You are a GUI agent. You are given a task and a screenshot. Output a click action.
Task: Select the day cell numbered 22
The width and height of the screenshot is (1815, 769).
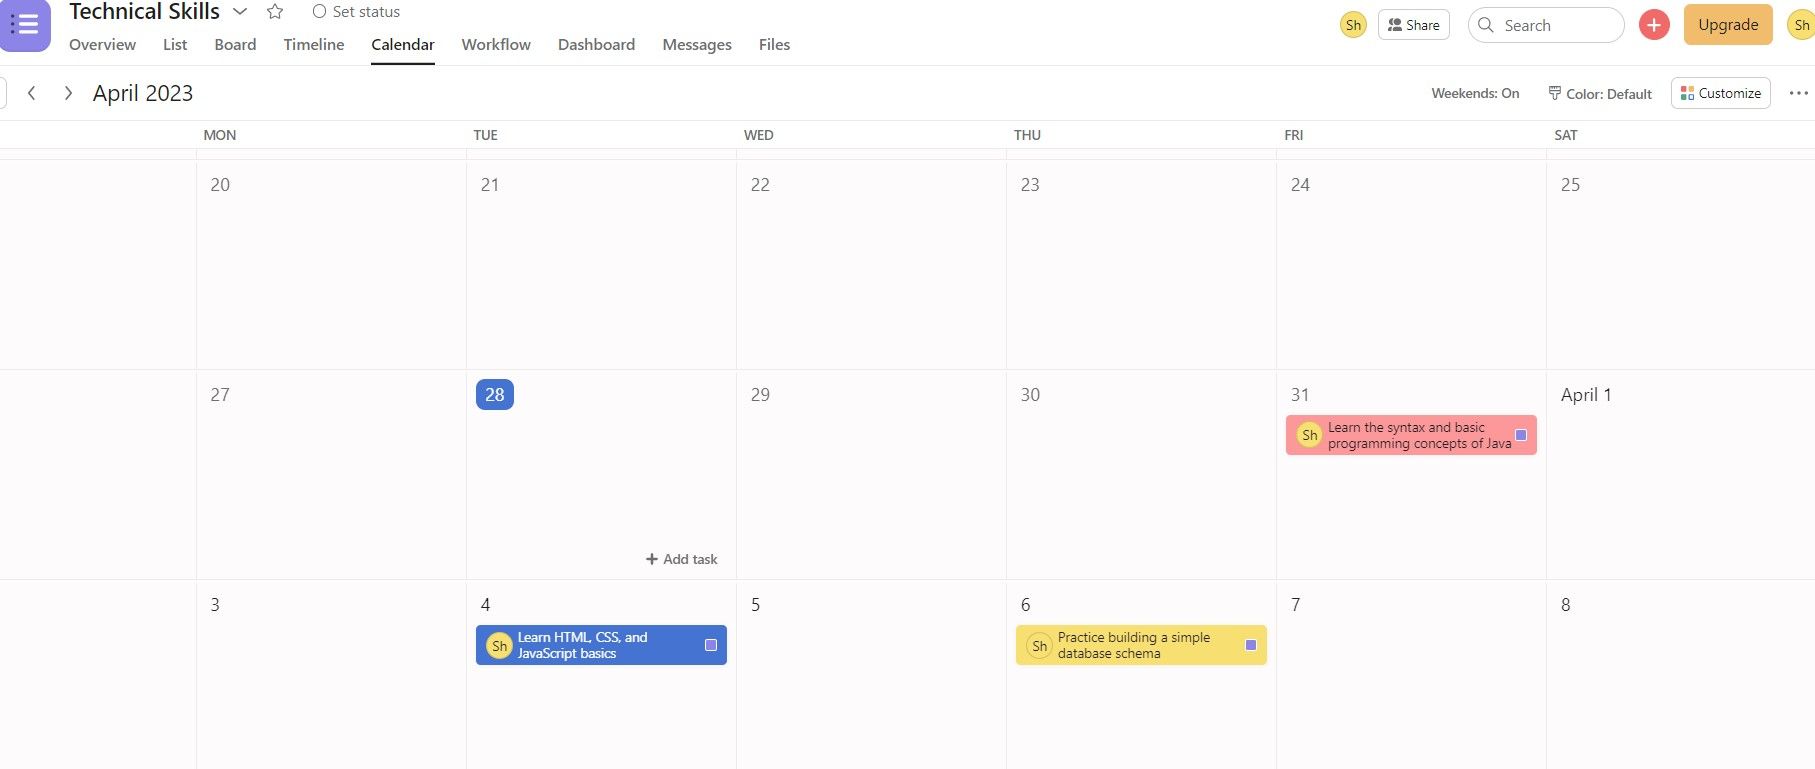[x=871, y=265]
